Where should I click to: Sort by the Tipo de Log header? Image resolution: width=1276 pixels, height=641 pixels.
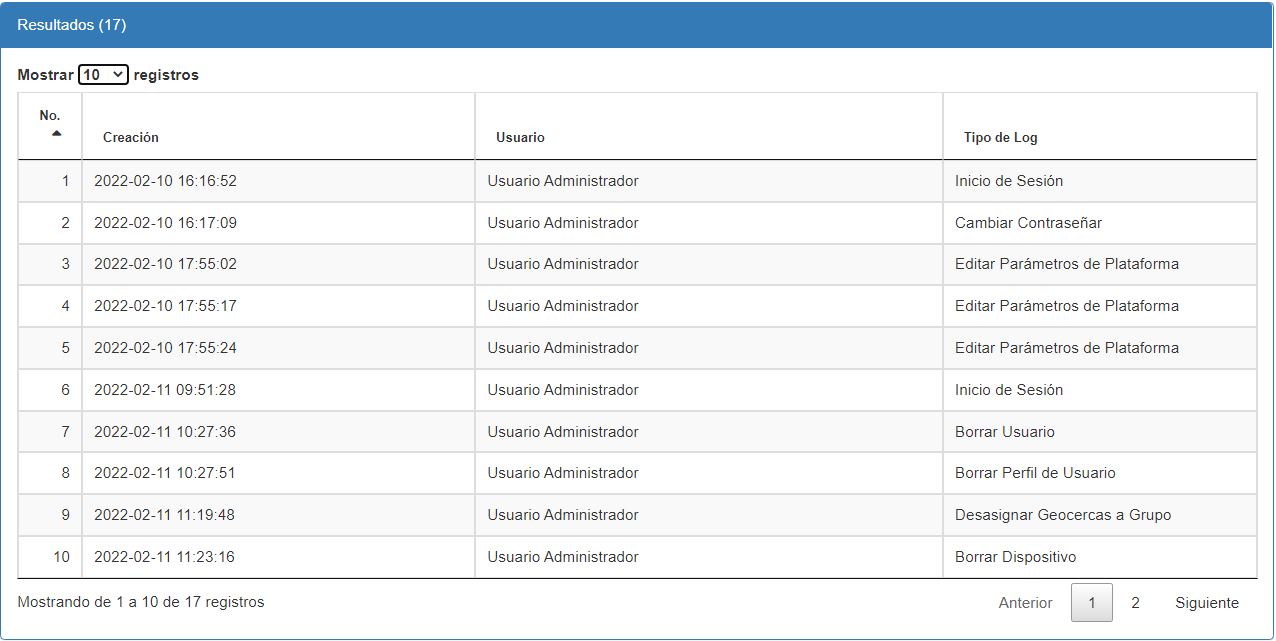[1000, 137]
